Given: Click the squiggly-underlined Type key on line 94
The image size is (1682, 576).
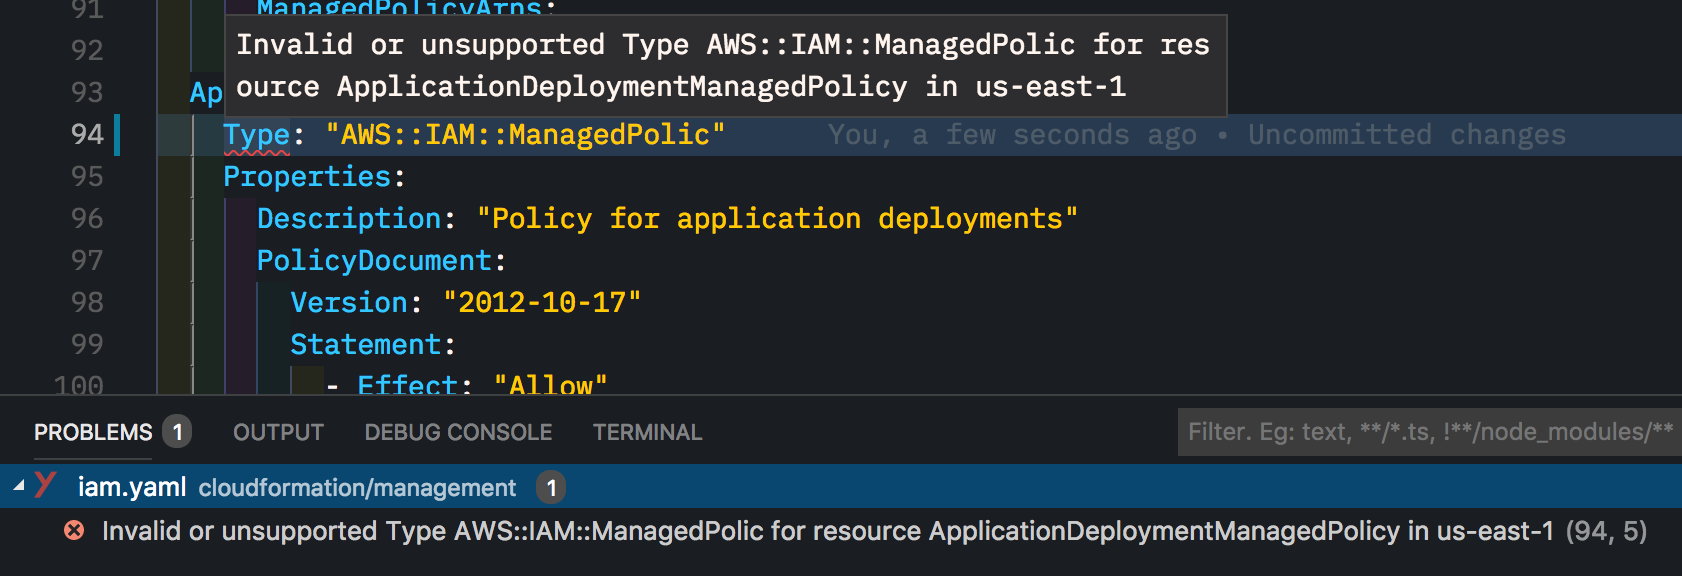Looking at the screenshot, I should (256, 135).
